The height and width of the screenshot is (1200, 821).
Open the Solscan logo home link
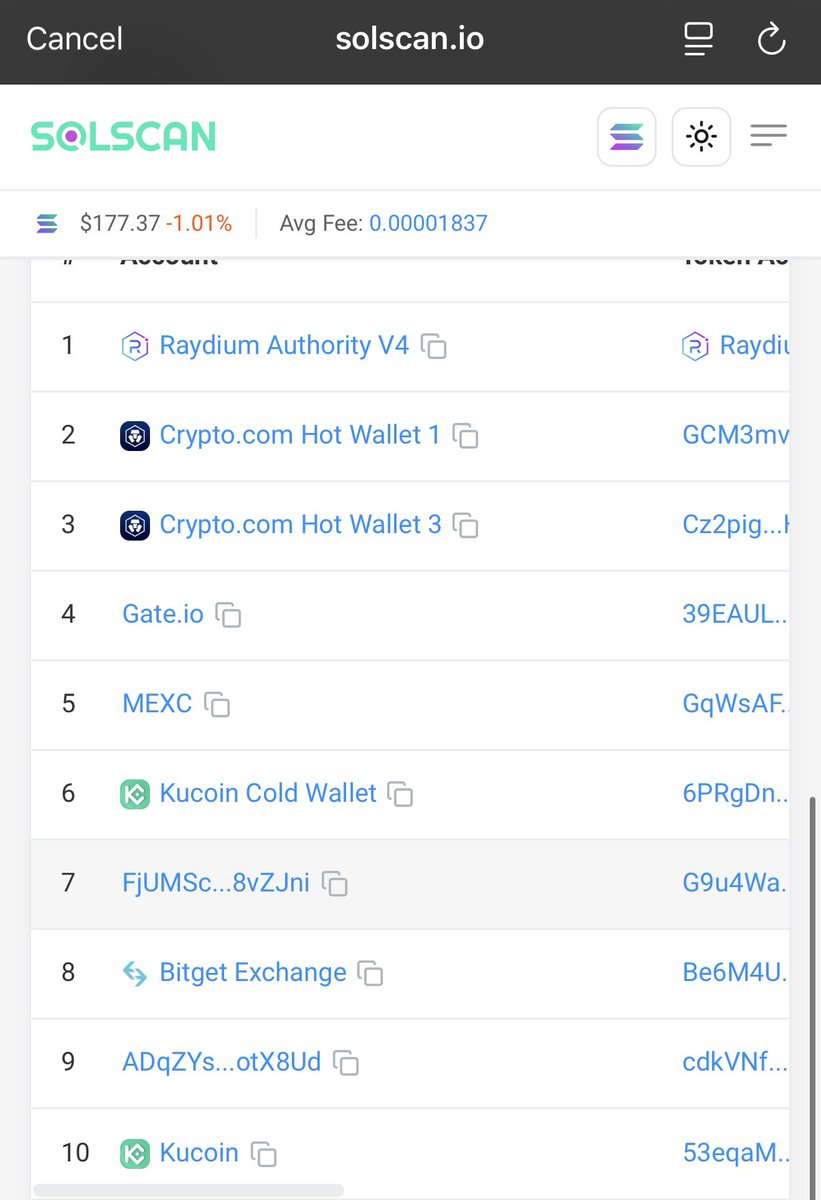pyautogui.click(x=123, y=136)
